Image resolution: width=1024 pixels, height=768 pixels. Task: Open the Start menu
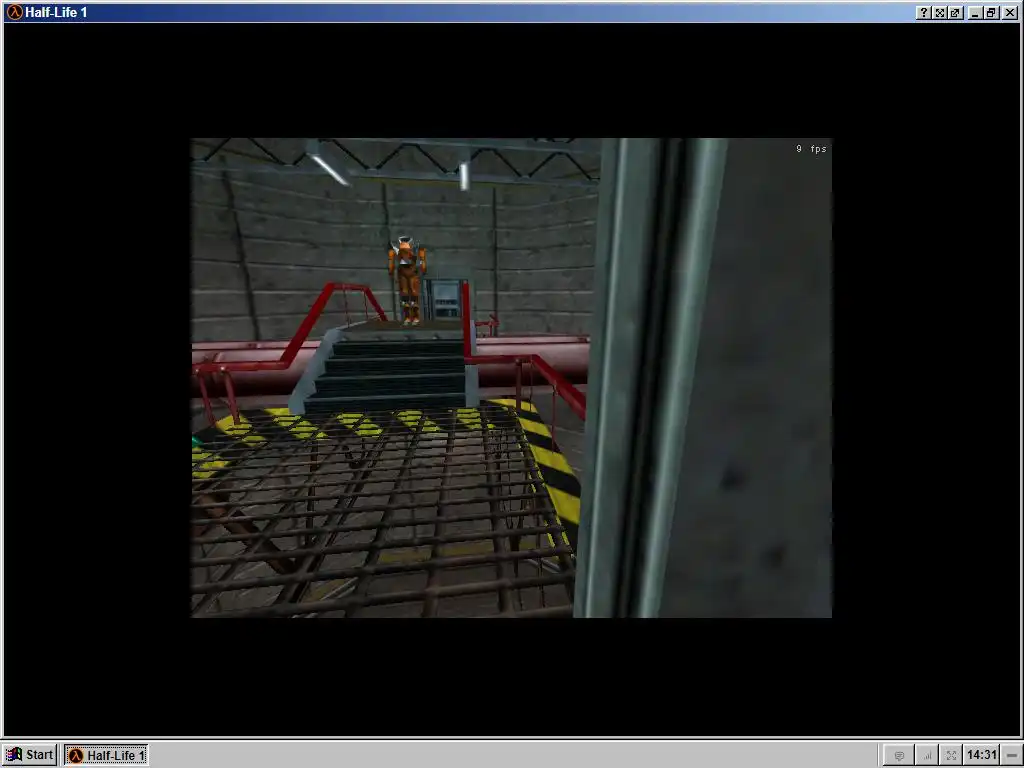point(29,755)
